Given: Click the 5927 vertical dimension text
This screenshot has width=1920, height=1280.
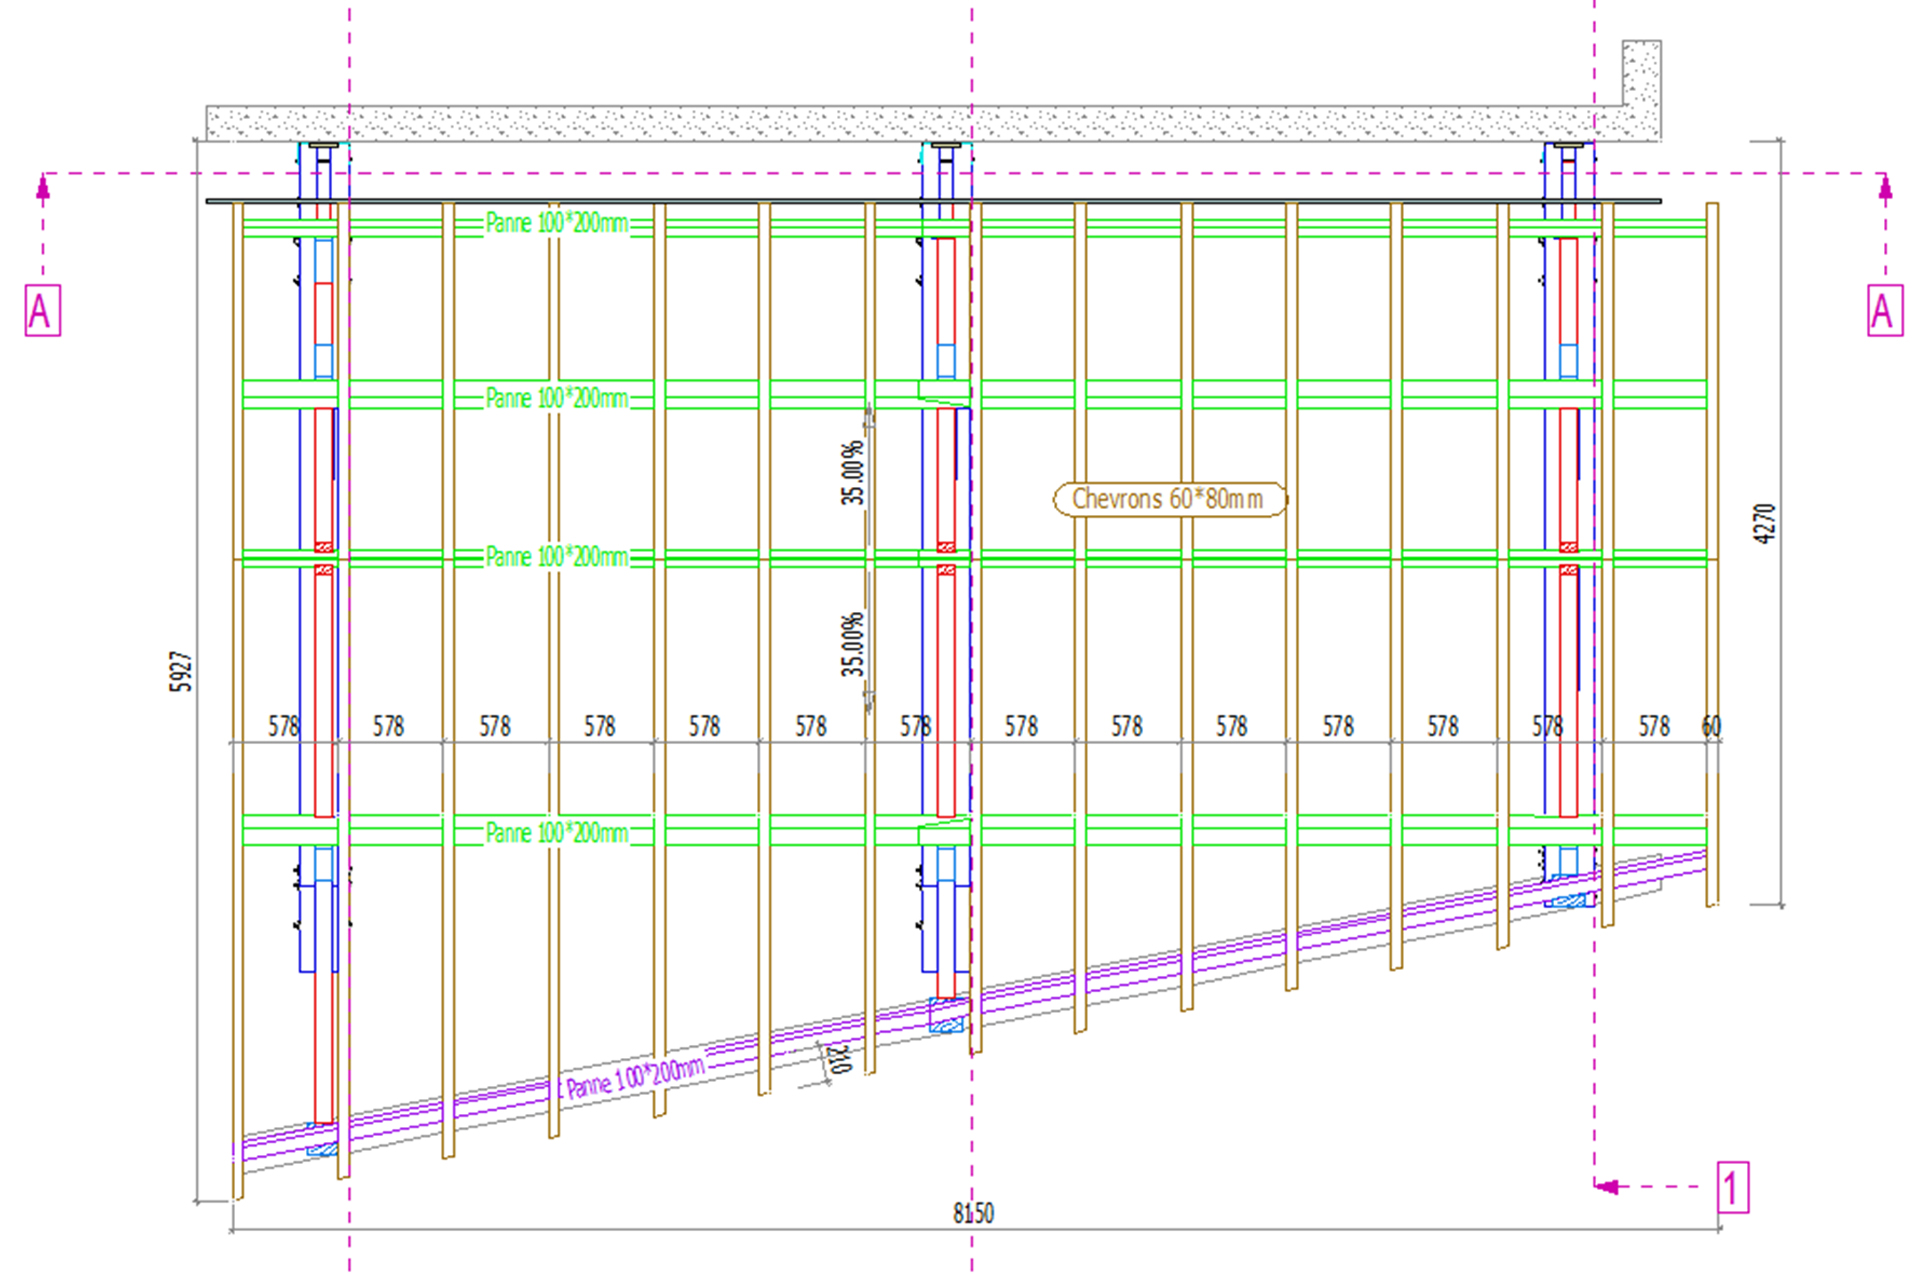Looking at the screenshot, I should tap(181, 671).
